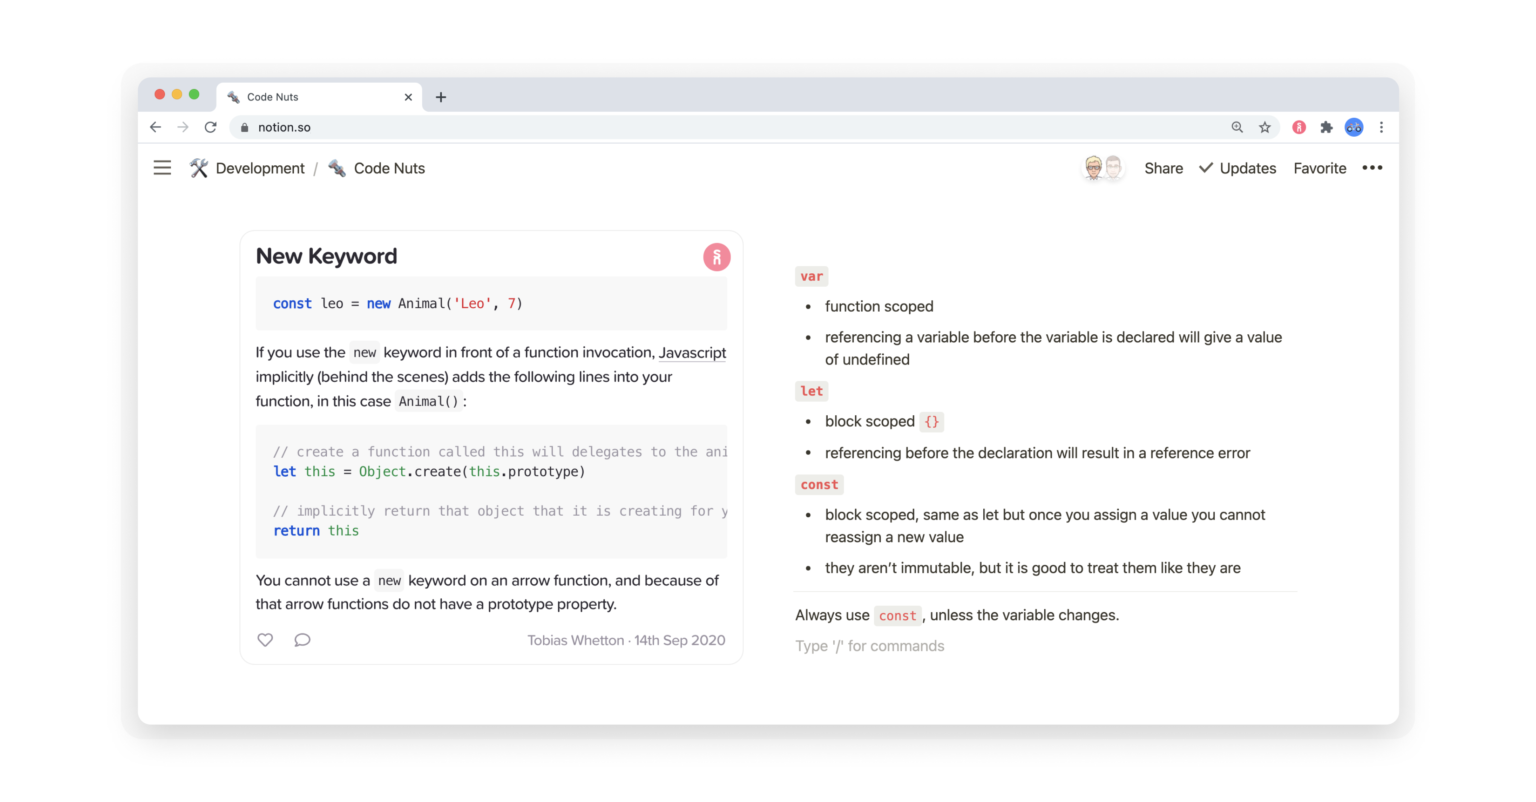Open Chrome's vertical dots menu

point(1381,127)
